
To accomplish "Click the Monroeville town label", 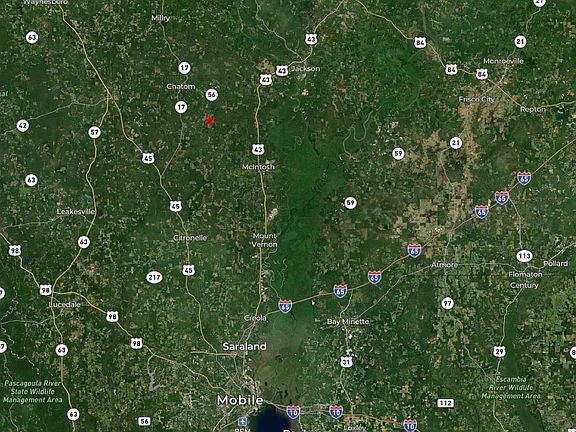I will [503, 61].
